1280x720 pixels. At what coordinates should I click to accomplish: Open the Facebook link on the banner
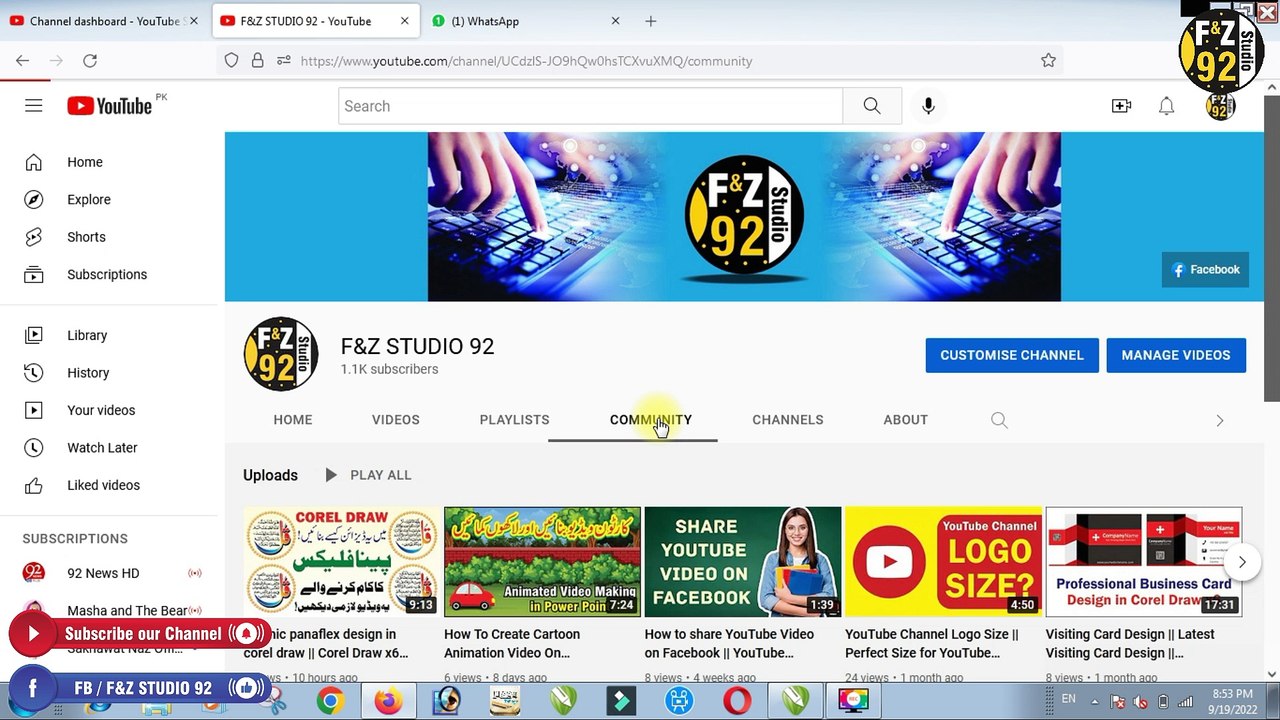click(1206, 270)
